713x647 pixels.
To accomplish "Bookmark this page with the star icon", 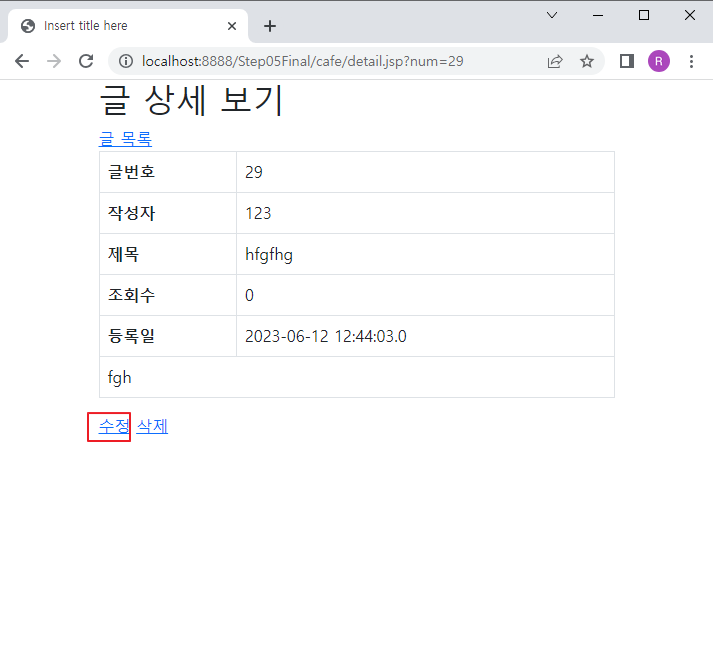I will tap(587, 61).
